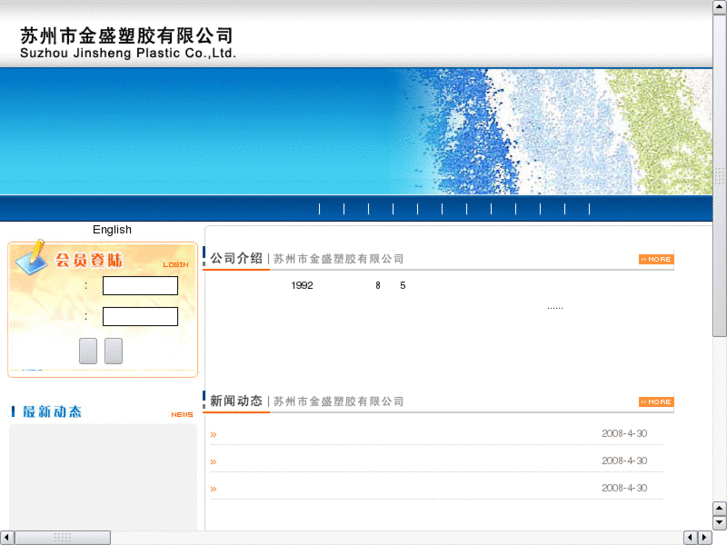Focus the second login input field
The height and width of the screenshot is (545, 727).
coord(140,316)
